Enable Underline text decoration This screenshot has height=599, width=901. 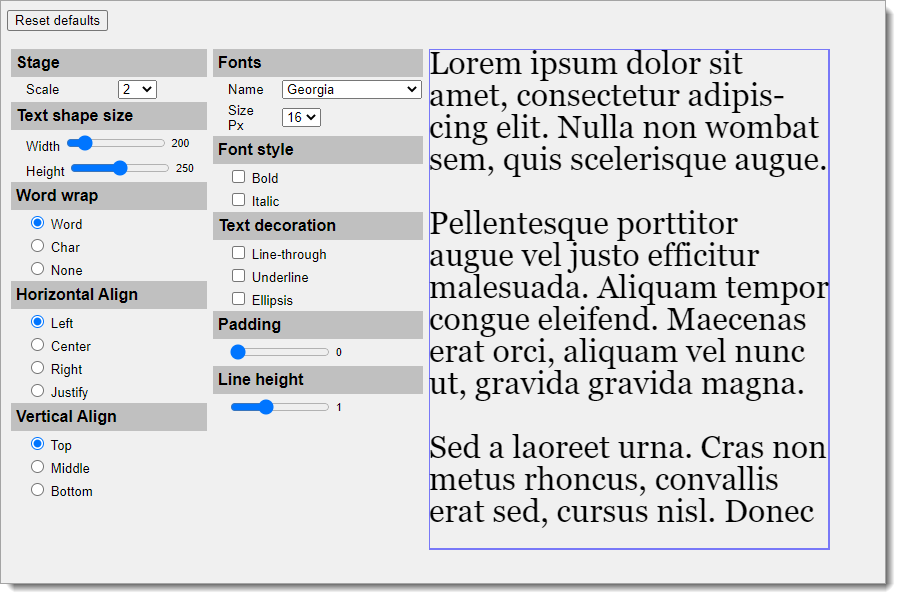[x=238, y=276]
